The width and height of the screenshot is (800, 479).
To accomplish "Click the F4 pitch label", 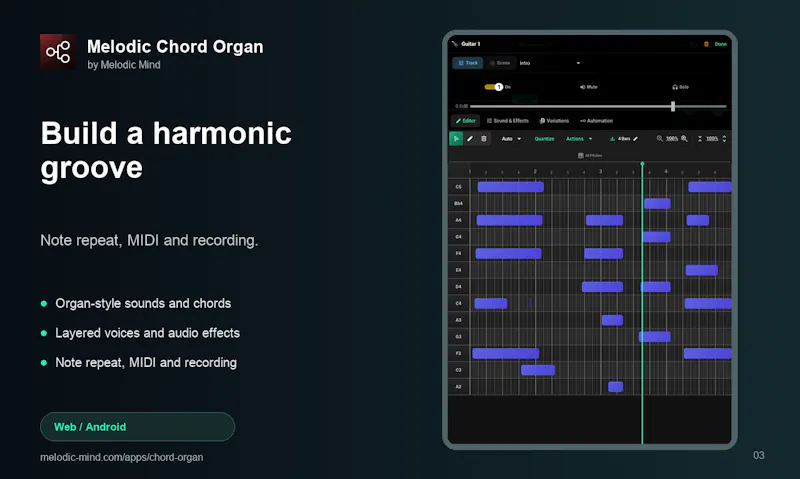I will (458, 253).
